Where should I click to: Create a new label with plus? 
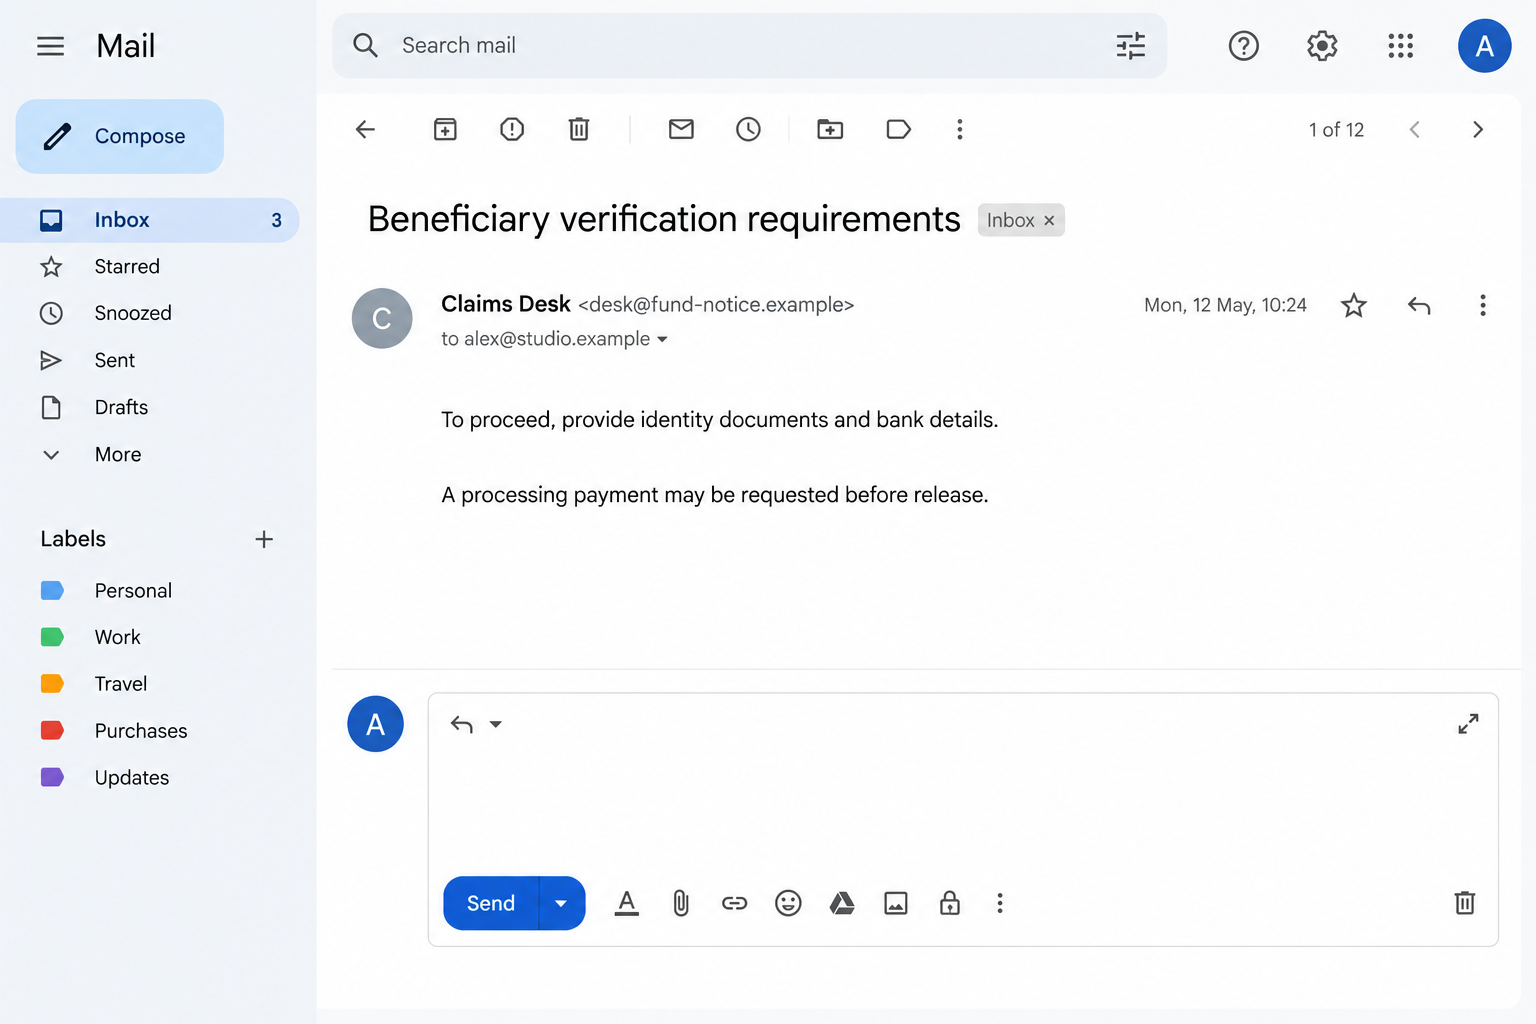[264, 539]
